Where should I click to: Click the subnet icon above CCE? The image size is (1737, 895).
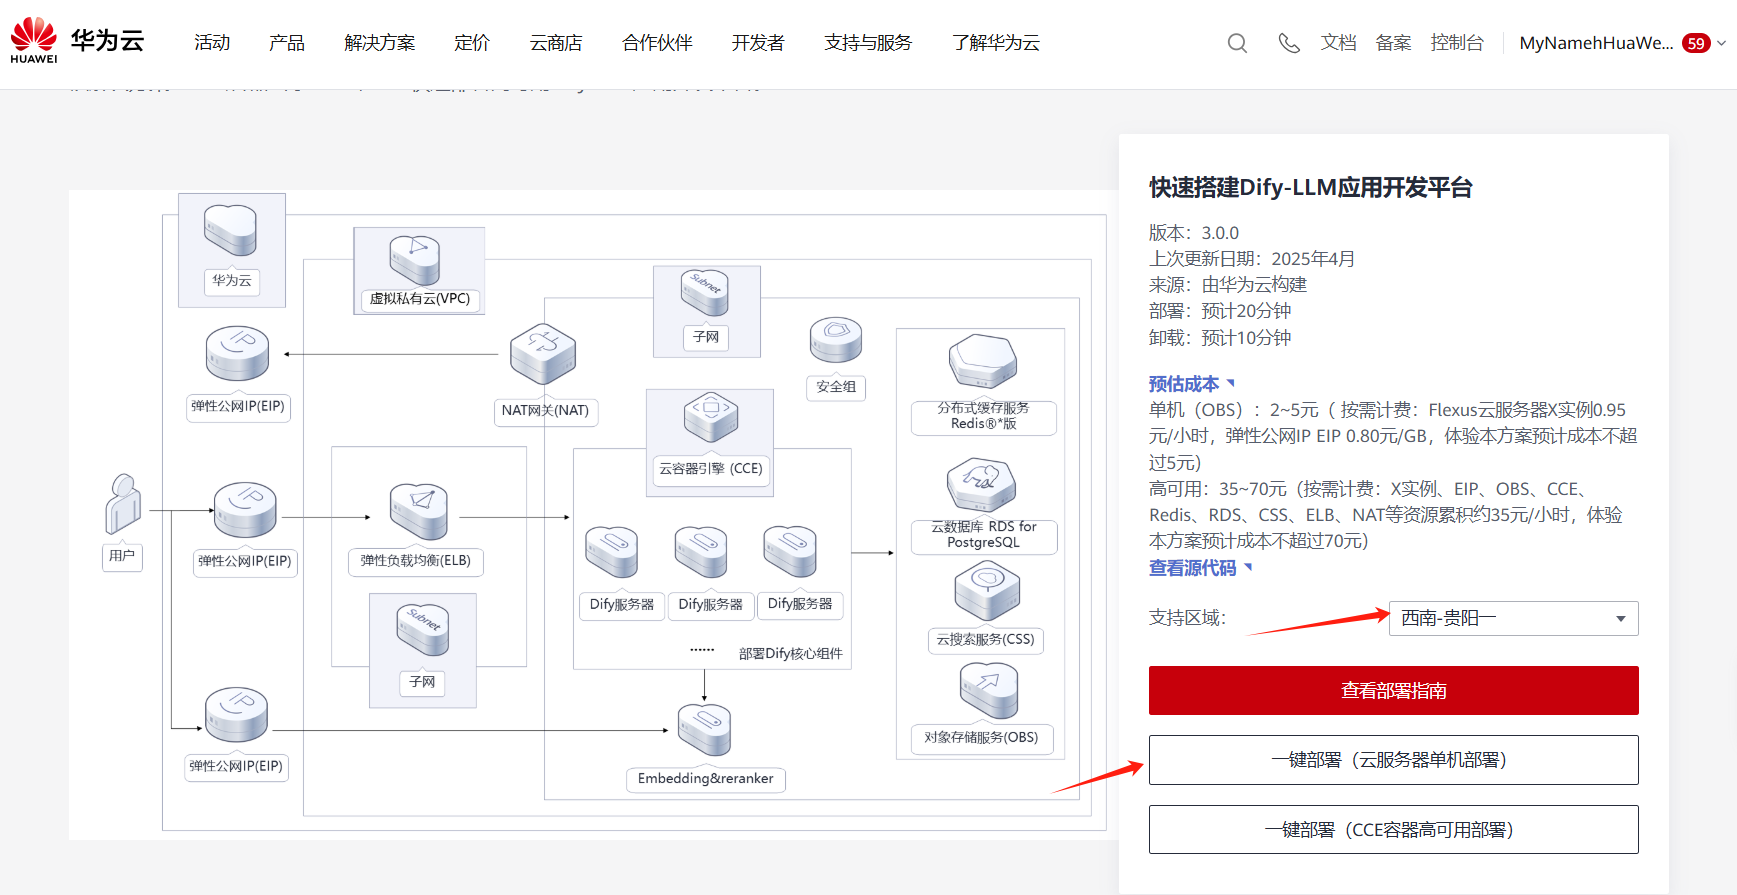click(705, 293)
